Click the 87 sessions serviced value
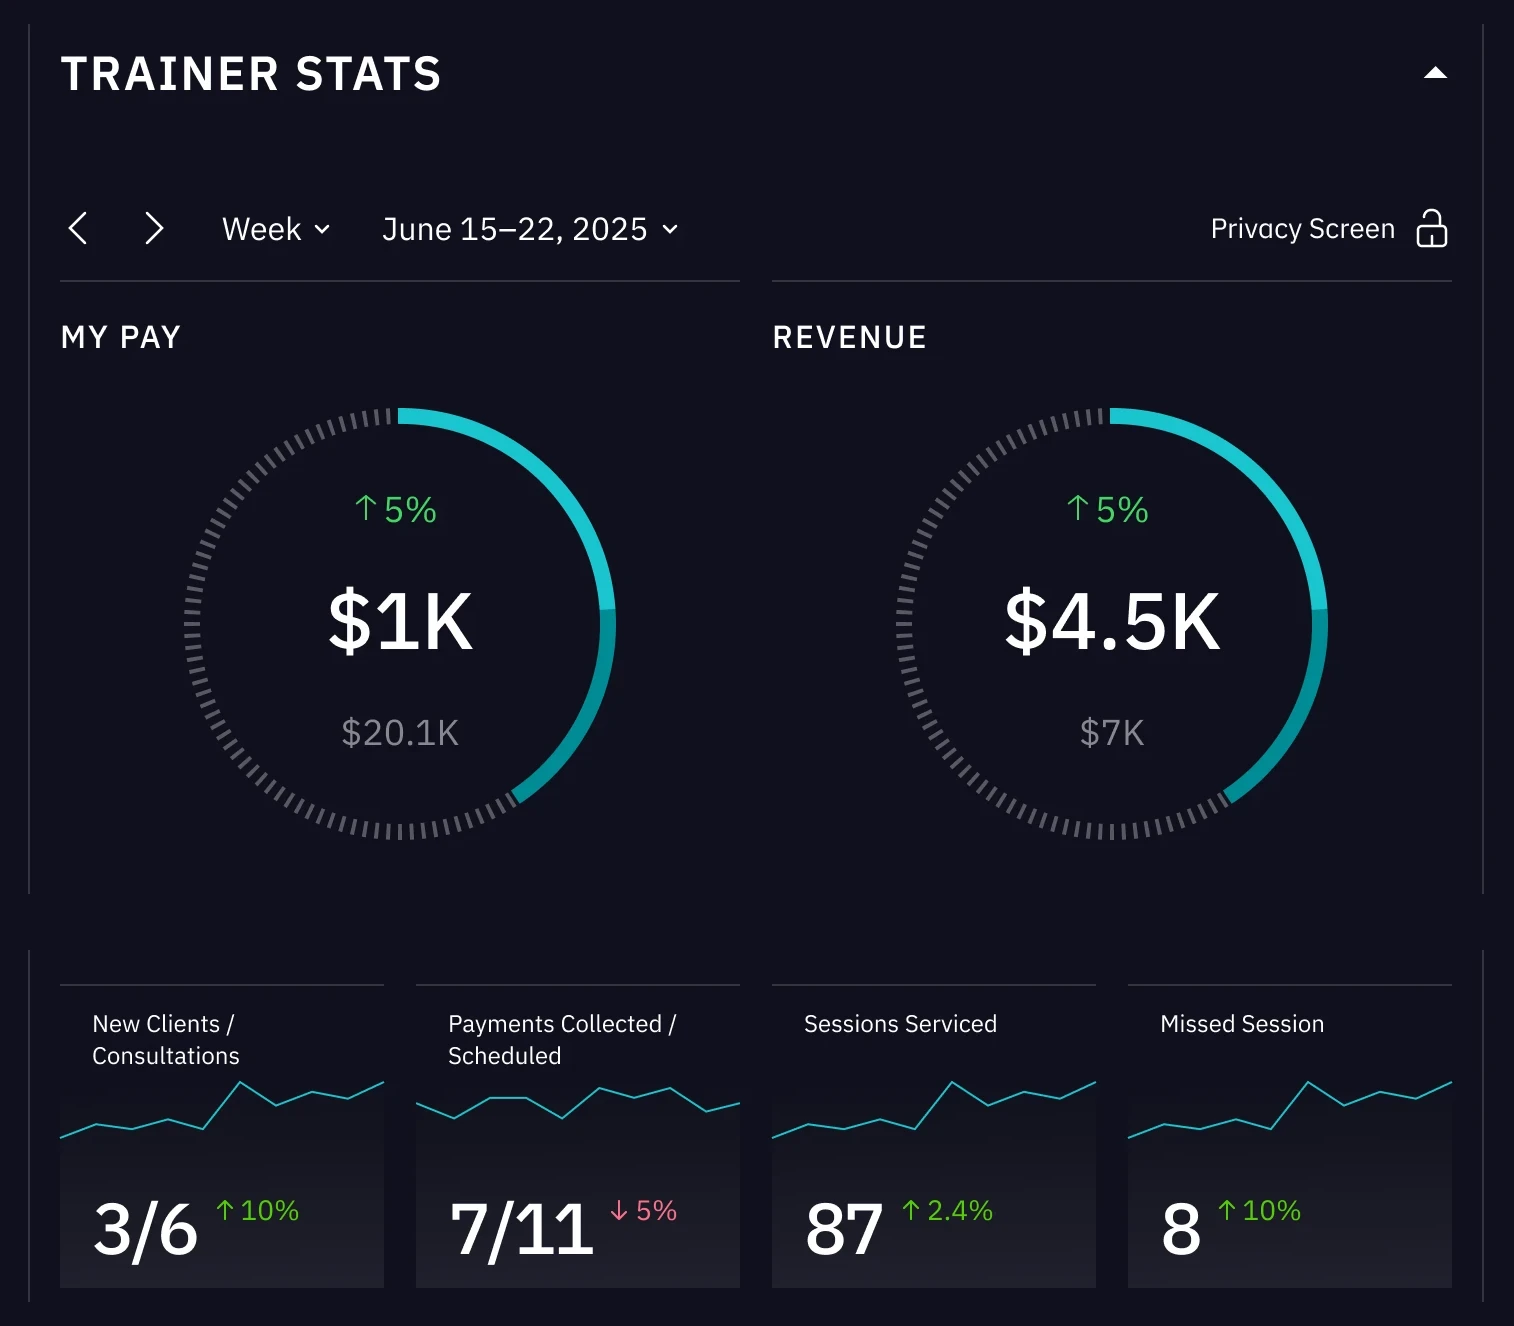Viewport: 1514px width, 1326px height. pos(844,1229)
